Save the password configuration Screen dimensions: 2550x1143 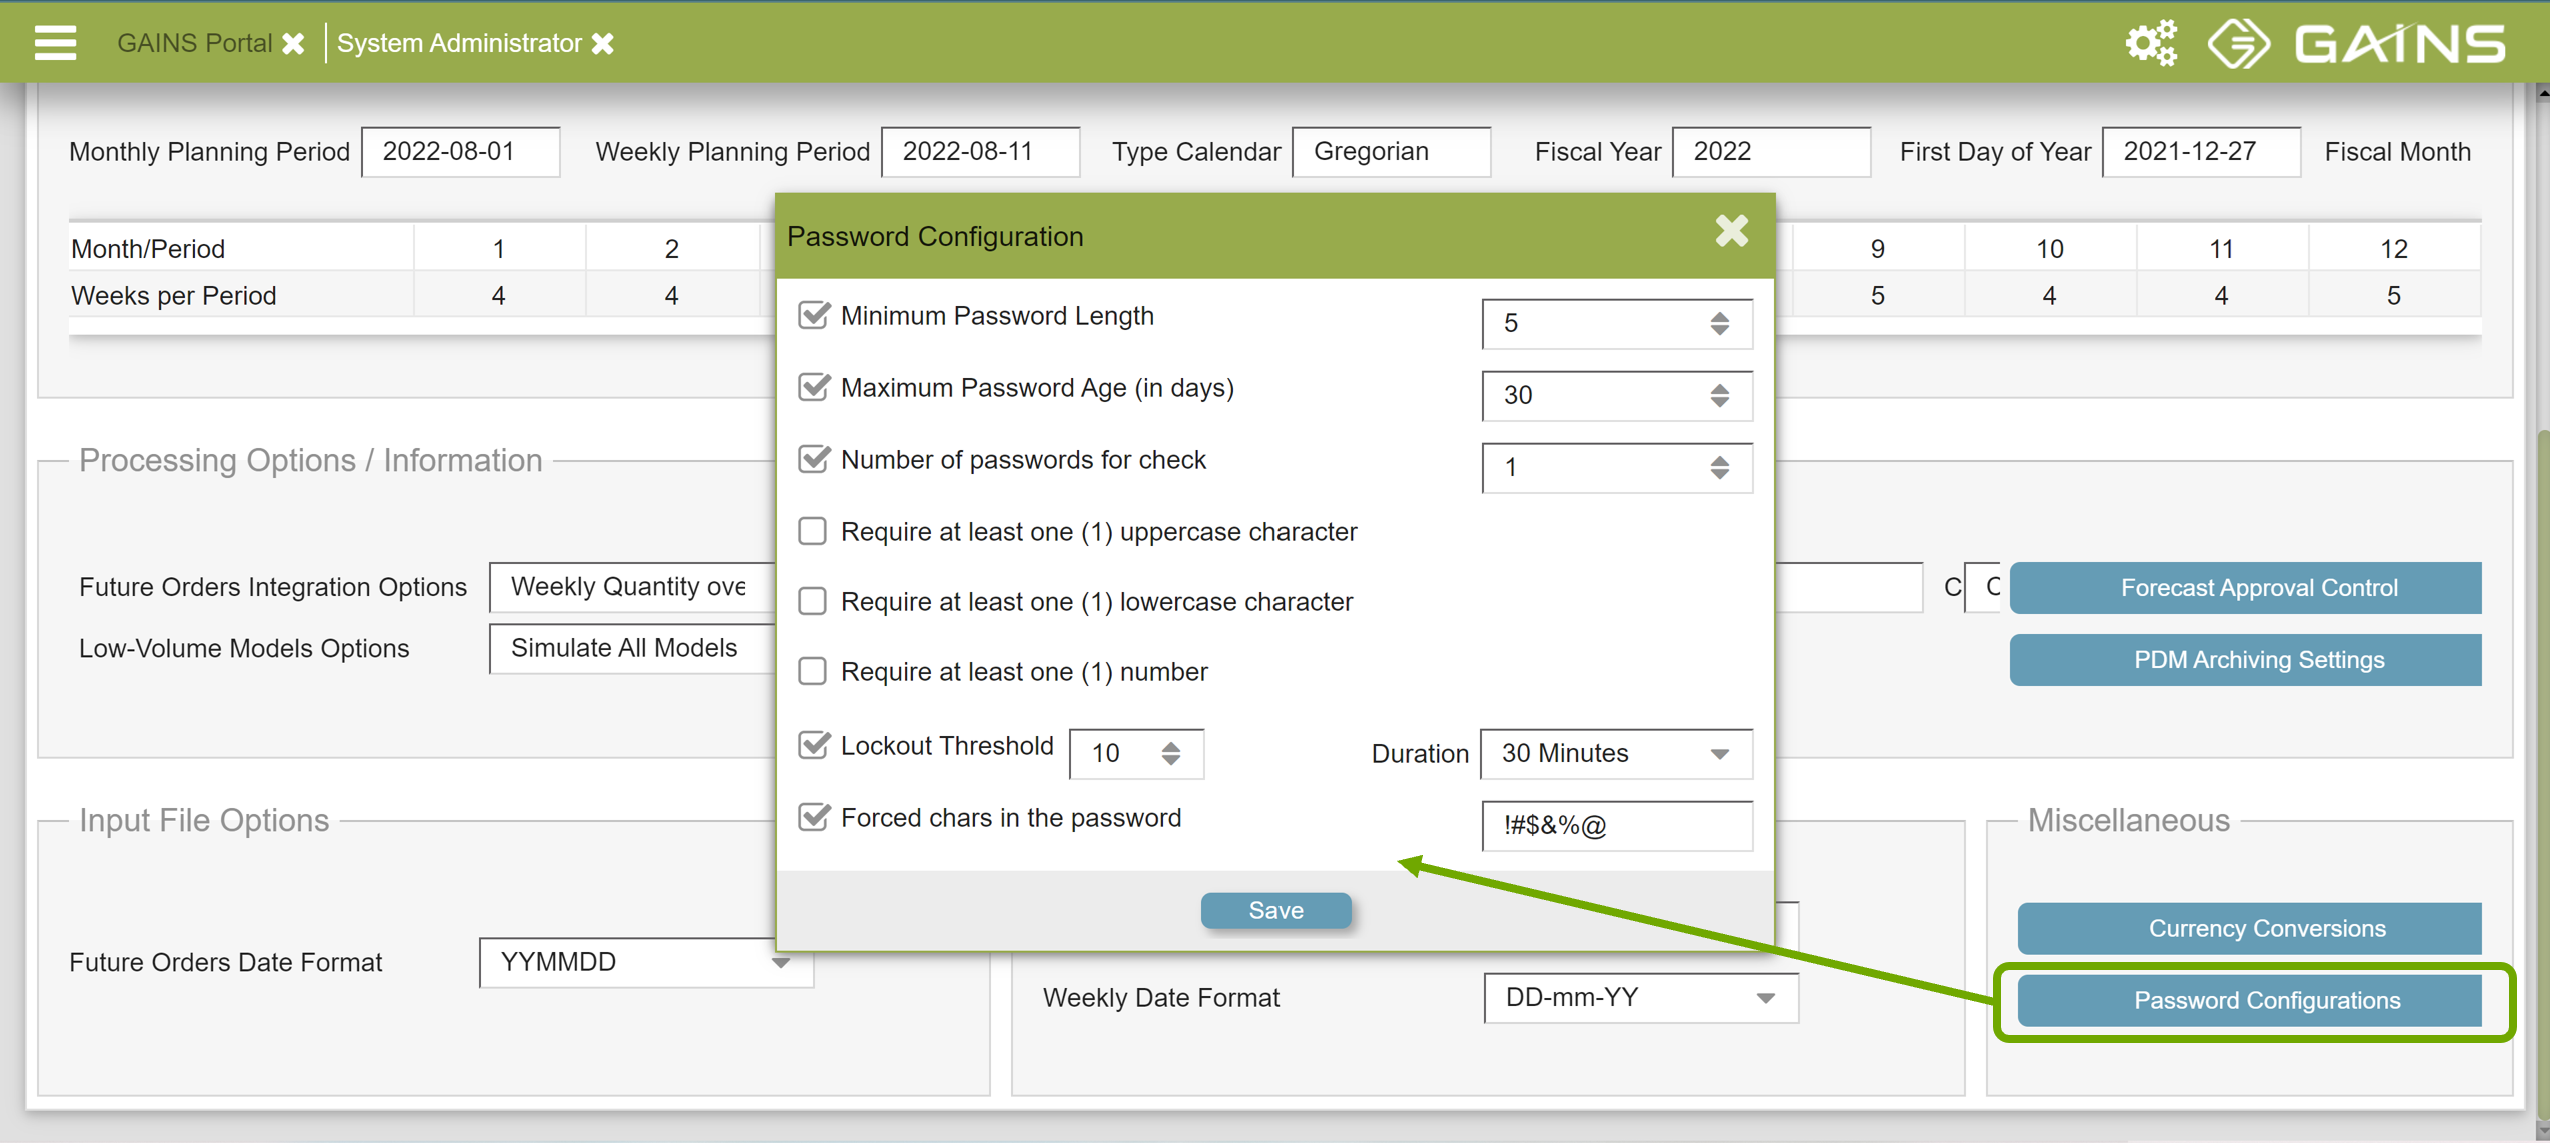(1275, 910)
